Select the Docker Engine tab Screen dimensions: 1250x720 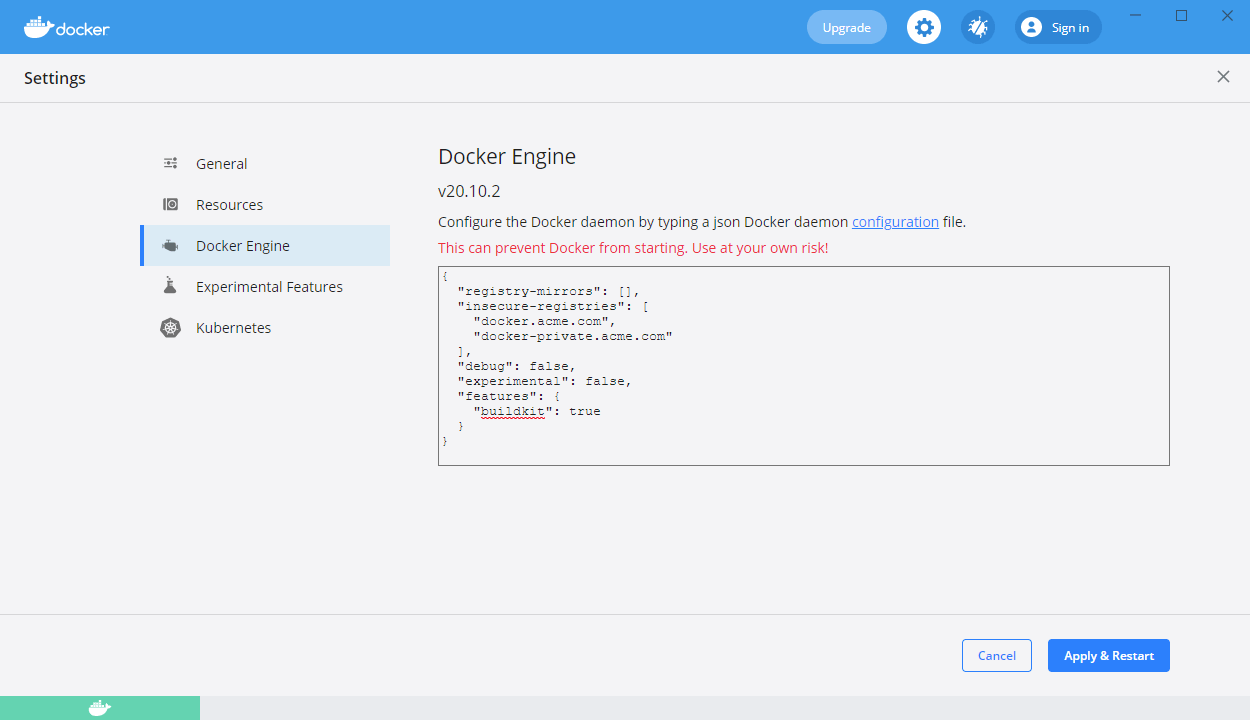265,245
